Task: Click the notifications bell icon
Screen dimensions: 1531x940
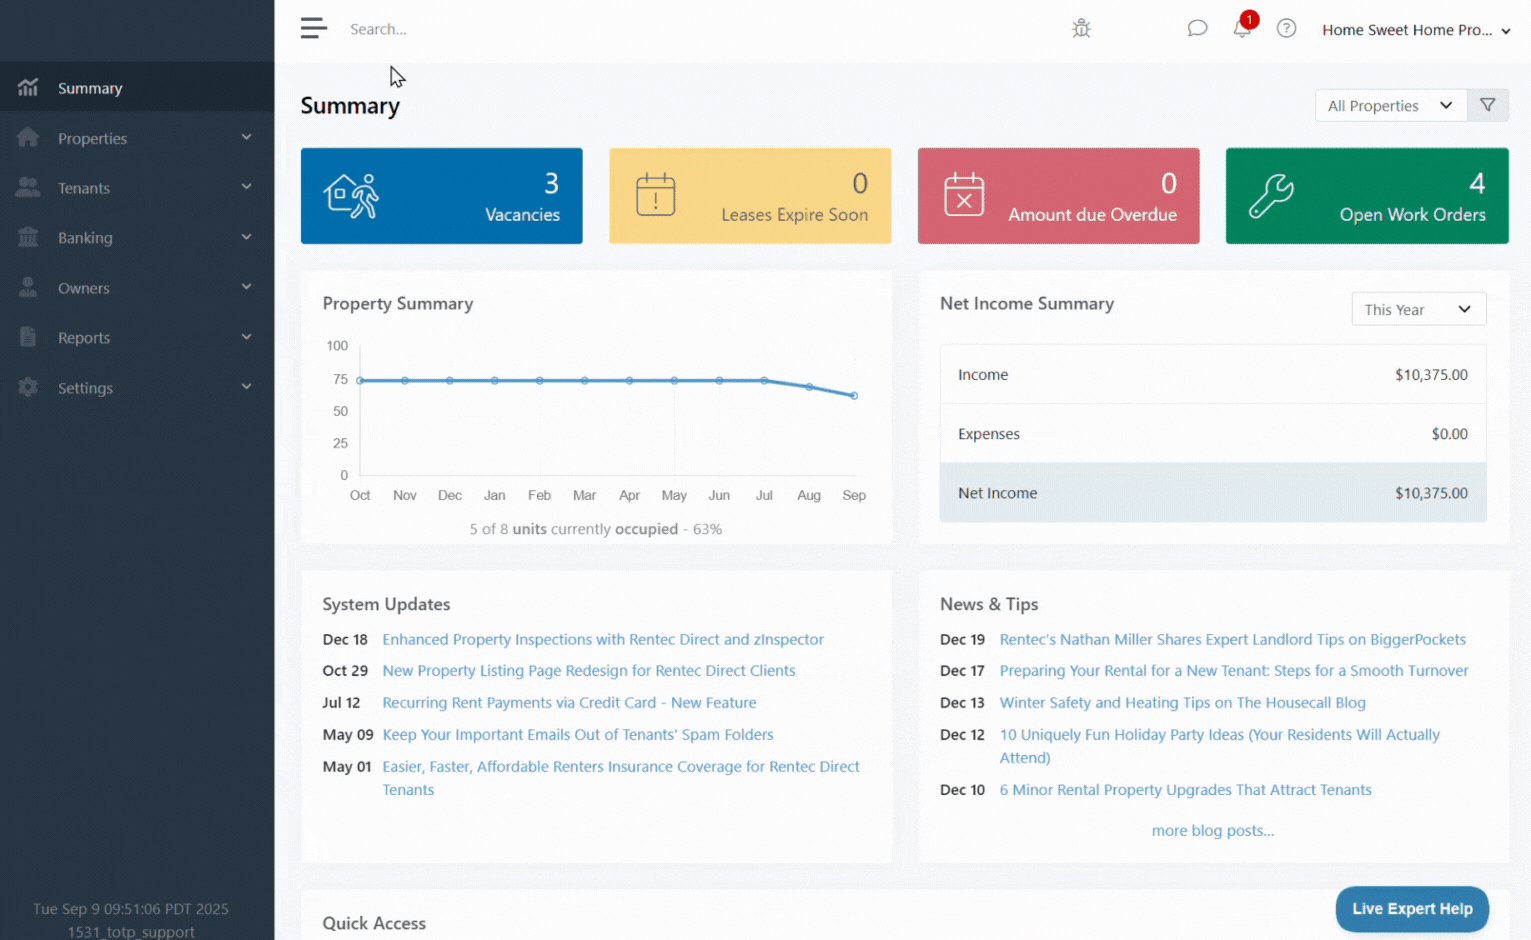Action: point(1242,29)
